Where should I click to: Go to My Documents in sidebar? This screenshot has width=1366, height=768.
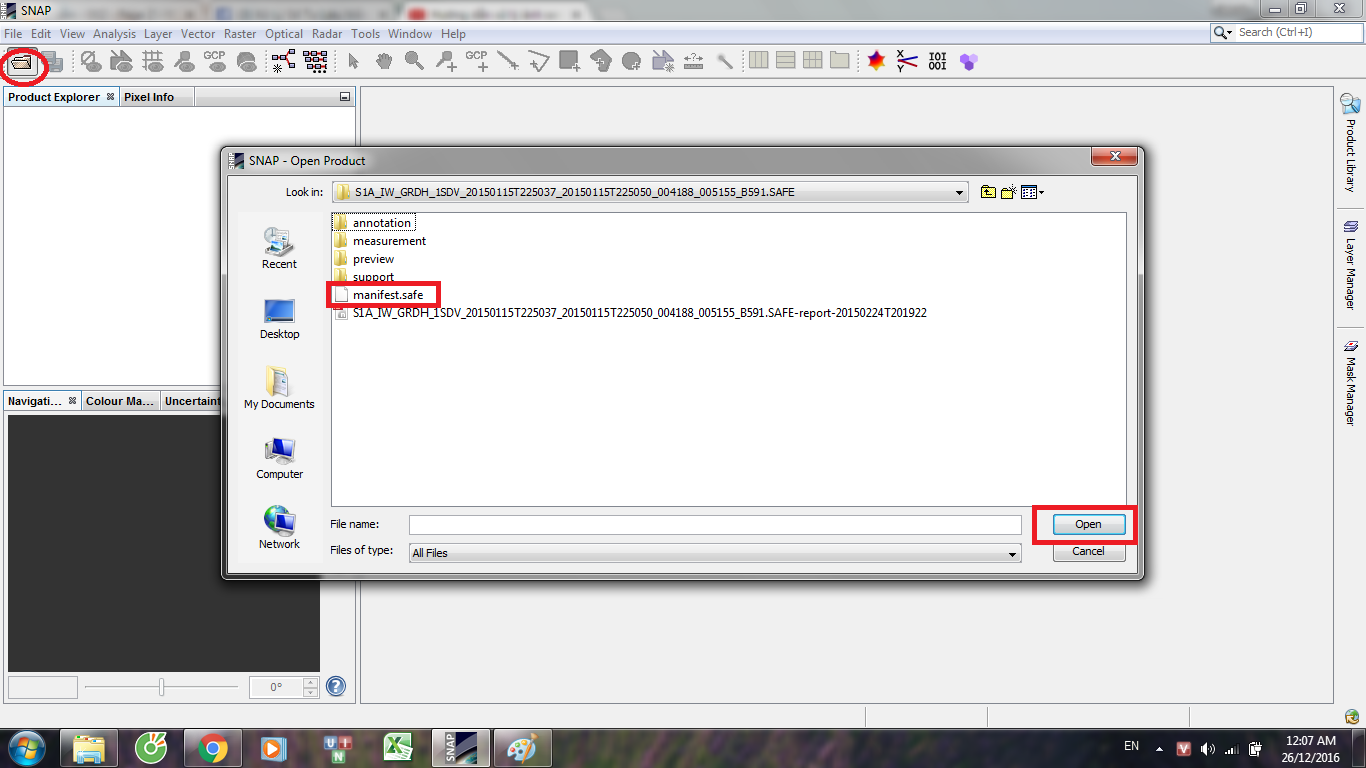[x=279, y=388]
